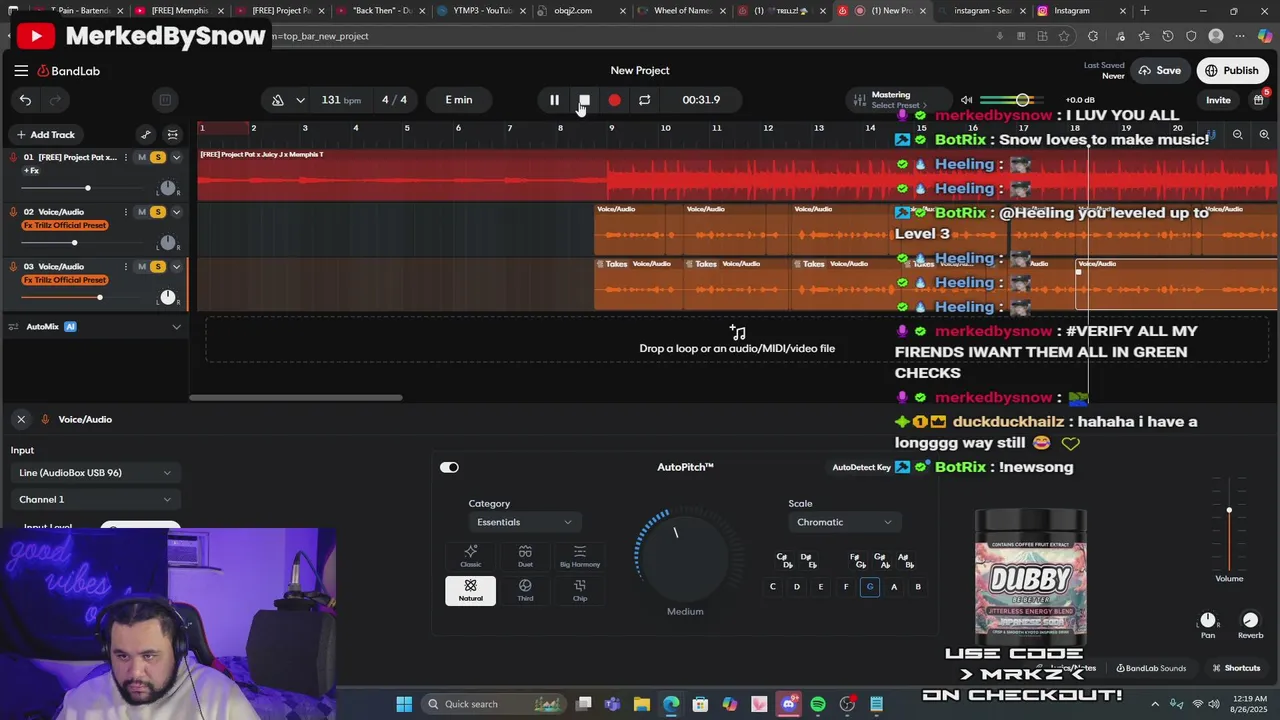The image size is (1280, 720).
Task: Click the track collapse icon beside Add Track
Action: click(172, 135)
